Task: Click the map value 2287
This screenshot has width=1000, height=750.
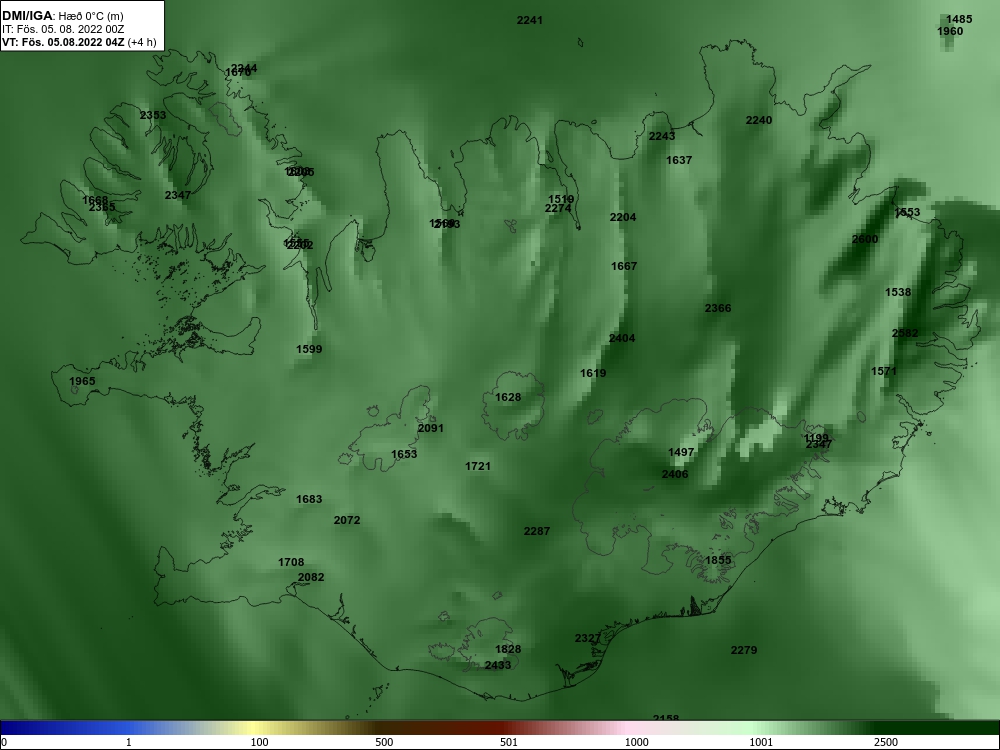Action: pos(536,531)
